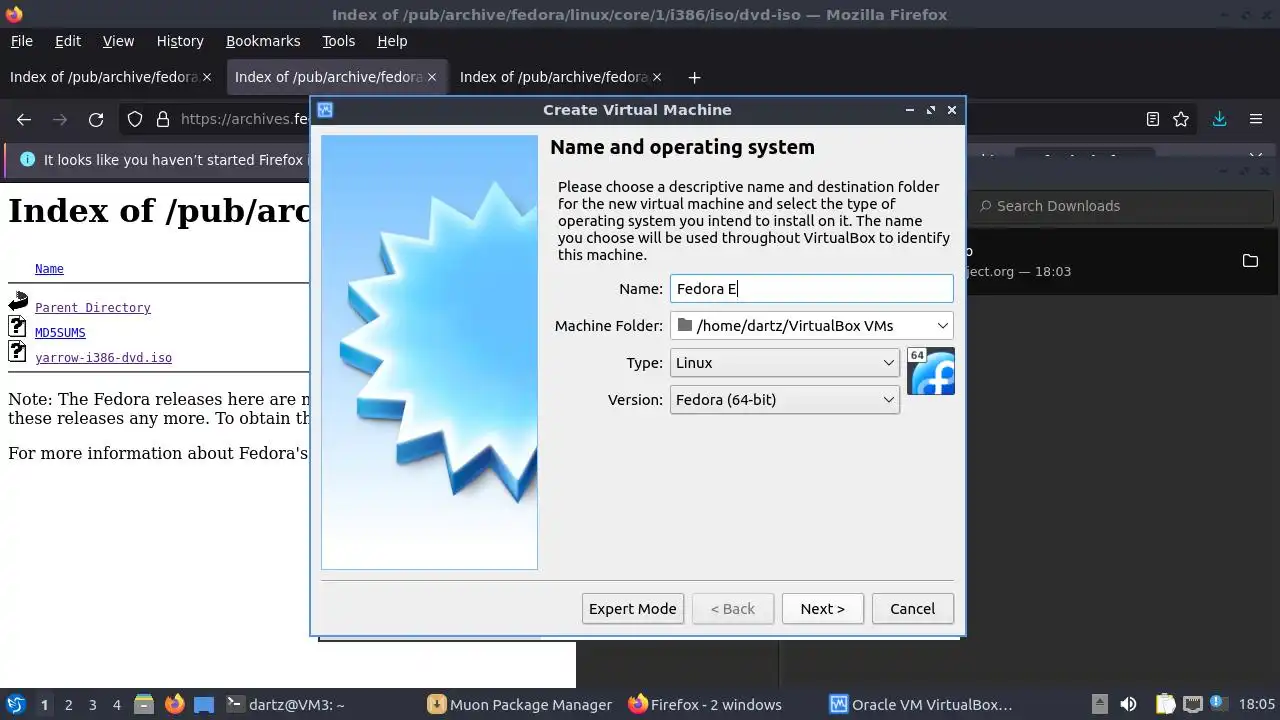The width and height of the screenshot is (1280, 720).
Task: Launch Firefox from taskbar quick launch
Action: tap(174, 704)
